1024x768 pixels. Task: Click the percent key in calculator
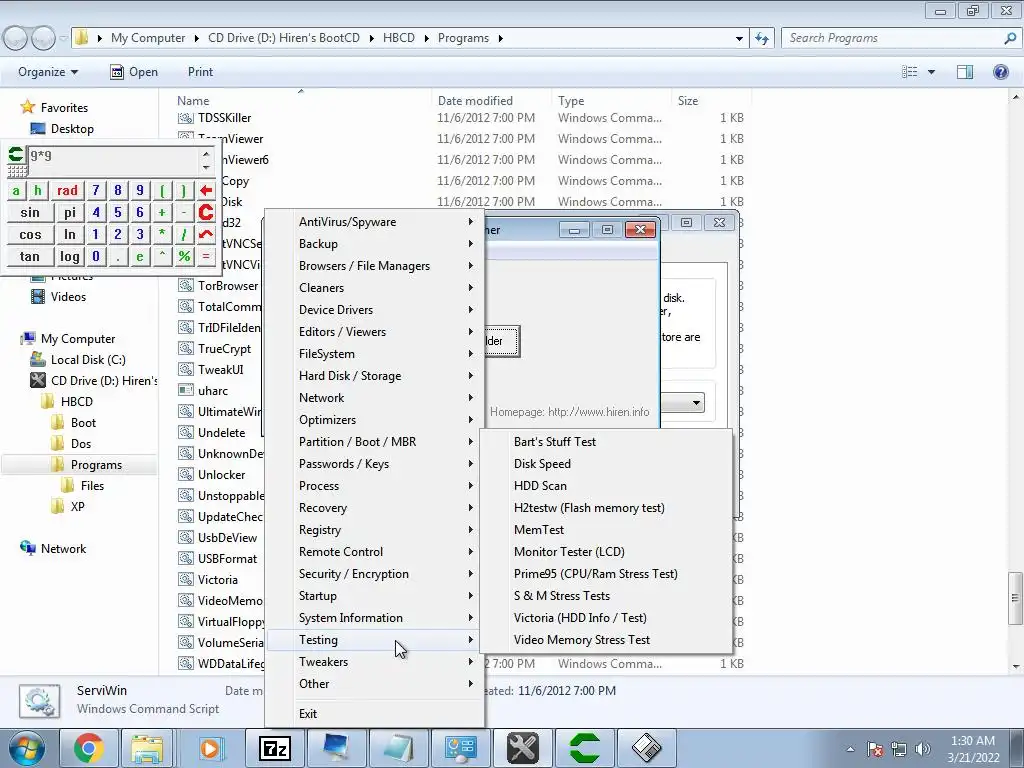click(x=184, y=257)
